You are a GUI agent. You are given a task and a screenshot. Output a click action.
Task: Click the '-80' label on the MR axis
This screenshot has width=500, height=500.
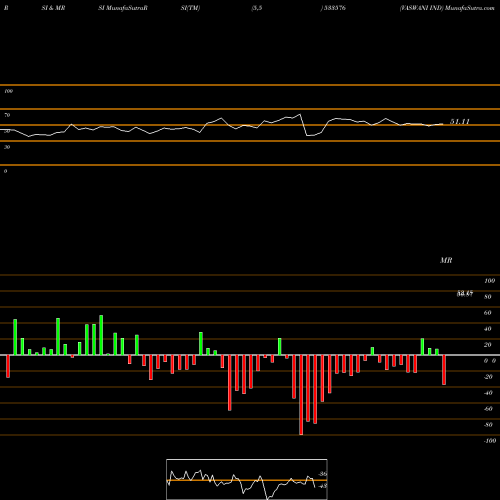488,425
